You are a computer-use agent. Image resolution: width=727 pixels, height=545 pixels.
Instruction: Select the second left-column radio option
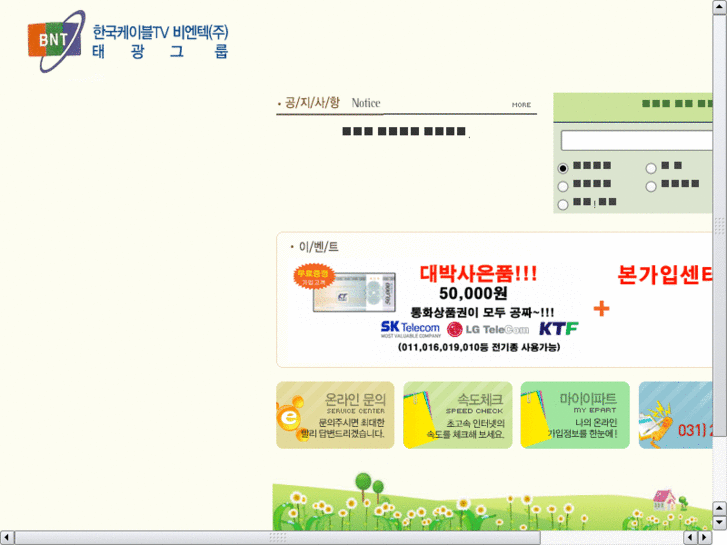[x=563, y=186]
